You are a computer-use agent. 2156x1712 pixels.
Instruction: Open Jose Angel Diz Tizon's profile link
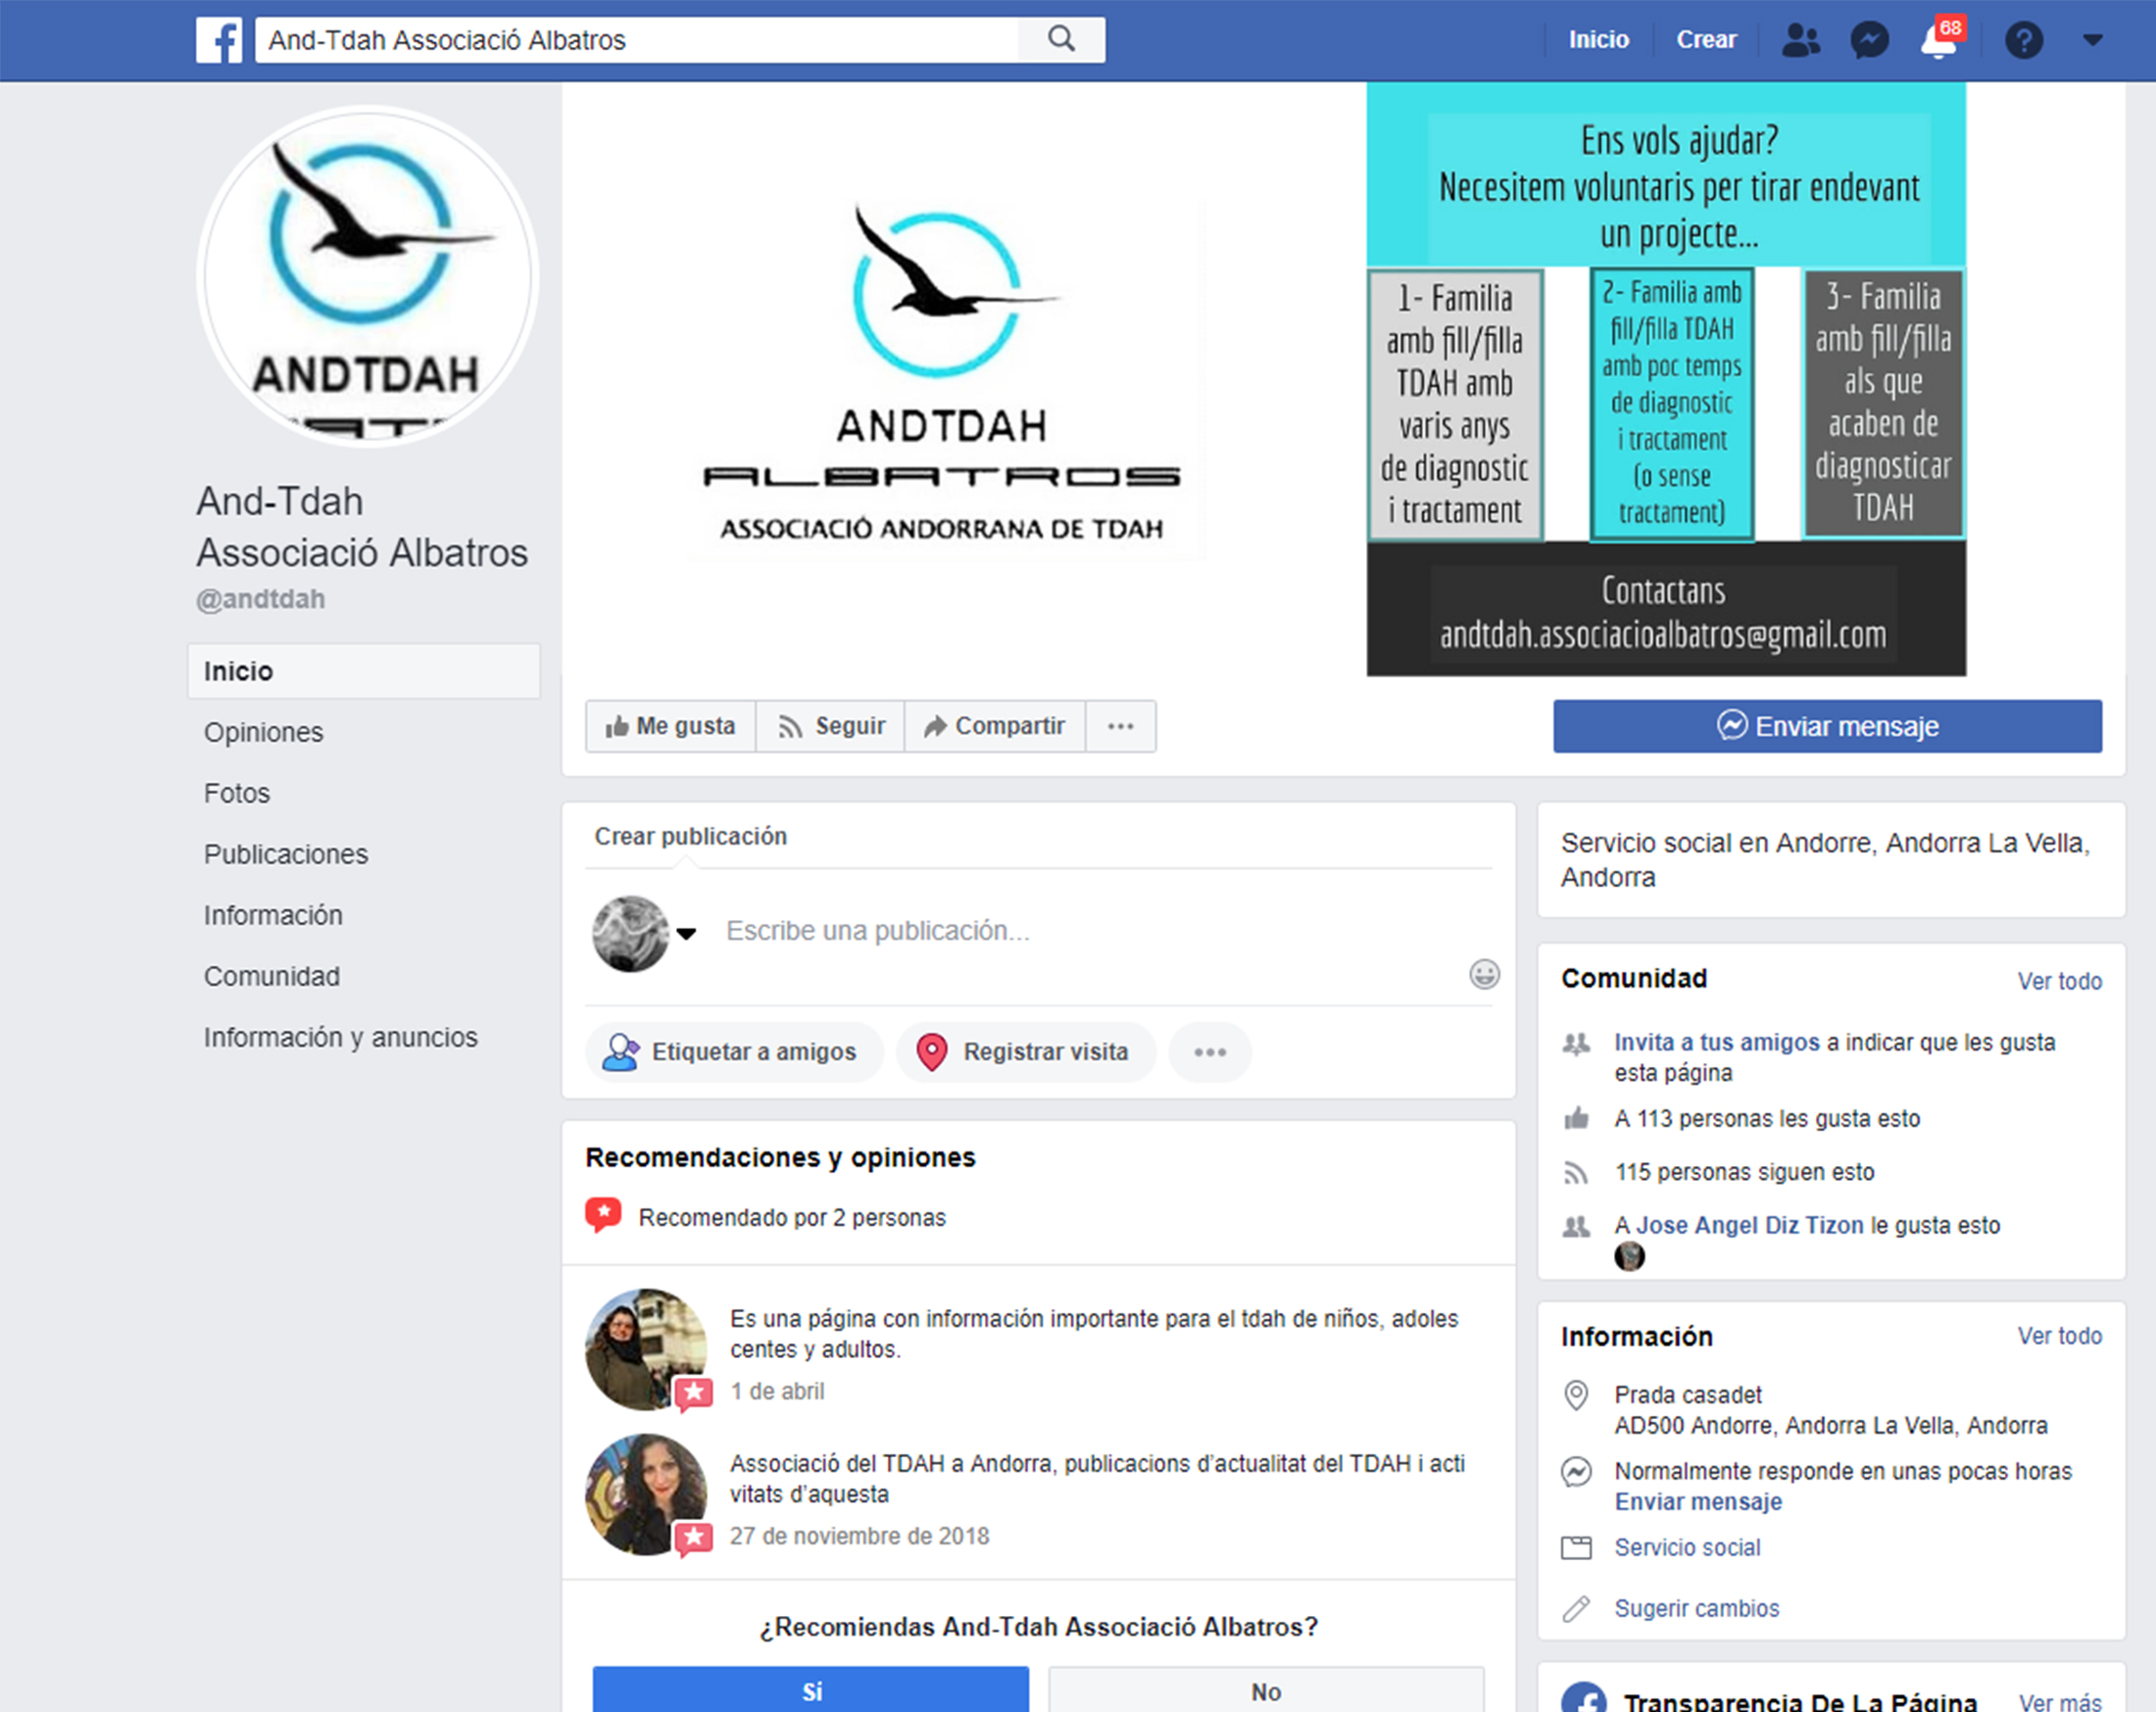coord(1750,1225)
